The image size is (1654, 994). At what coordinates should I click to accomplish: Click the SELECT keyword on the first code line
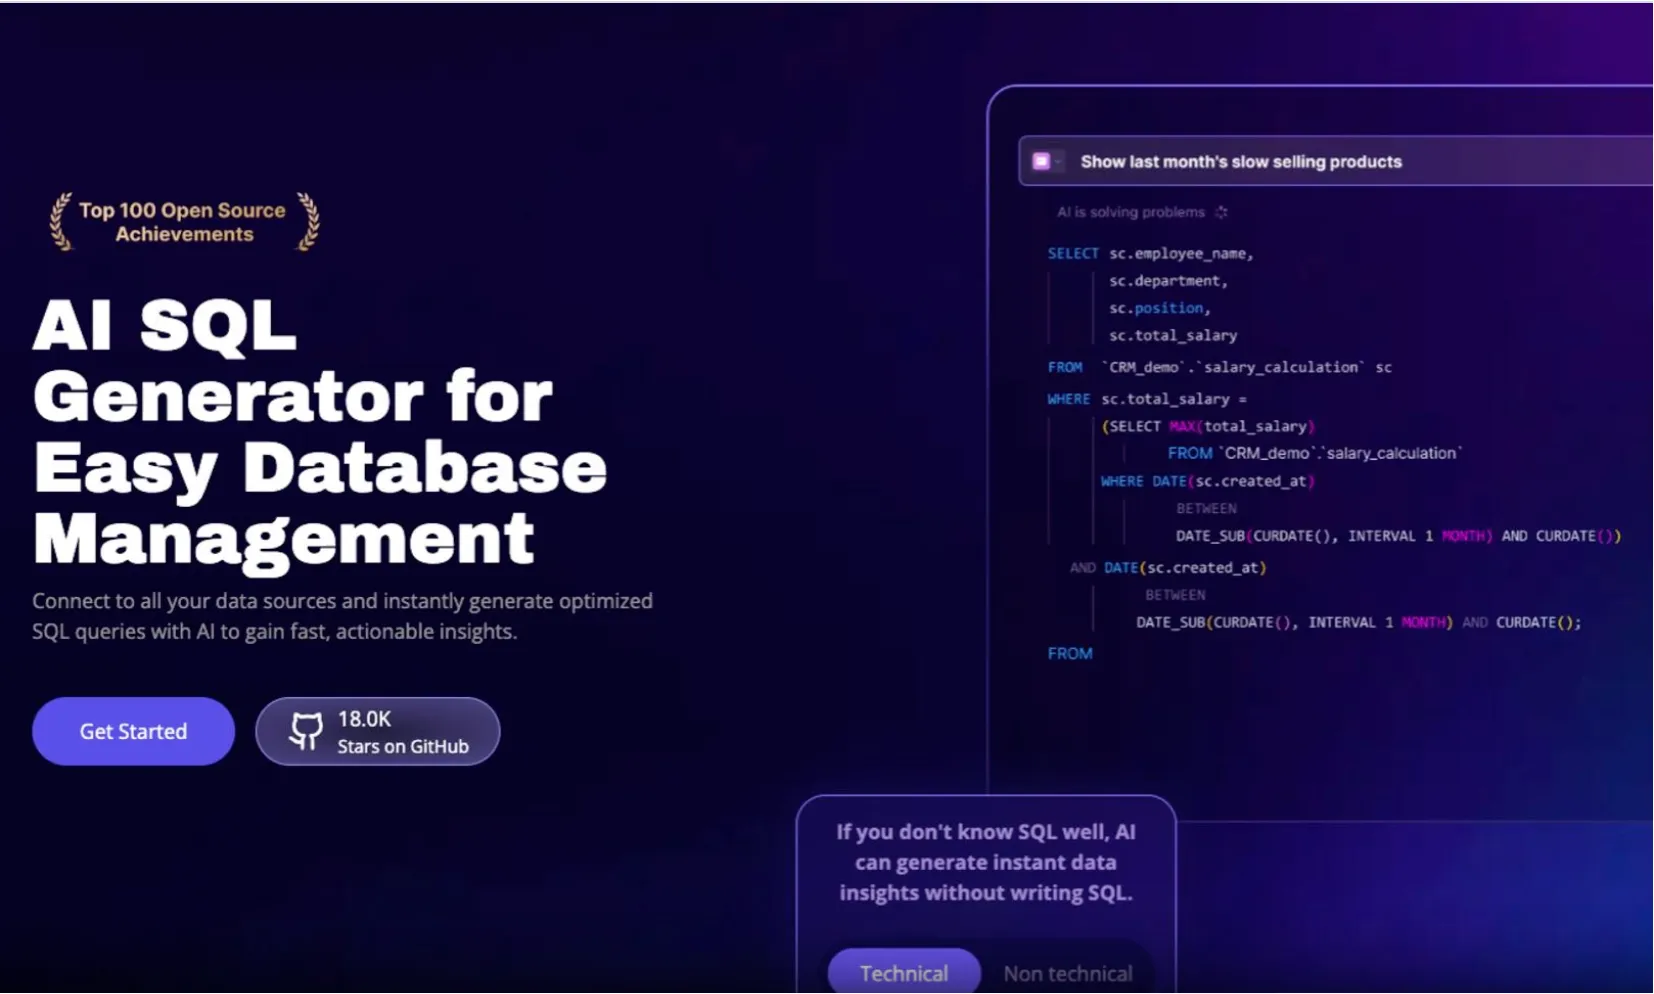tap(1072, 254)
